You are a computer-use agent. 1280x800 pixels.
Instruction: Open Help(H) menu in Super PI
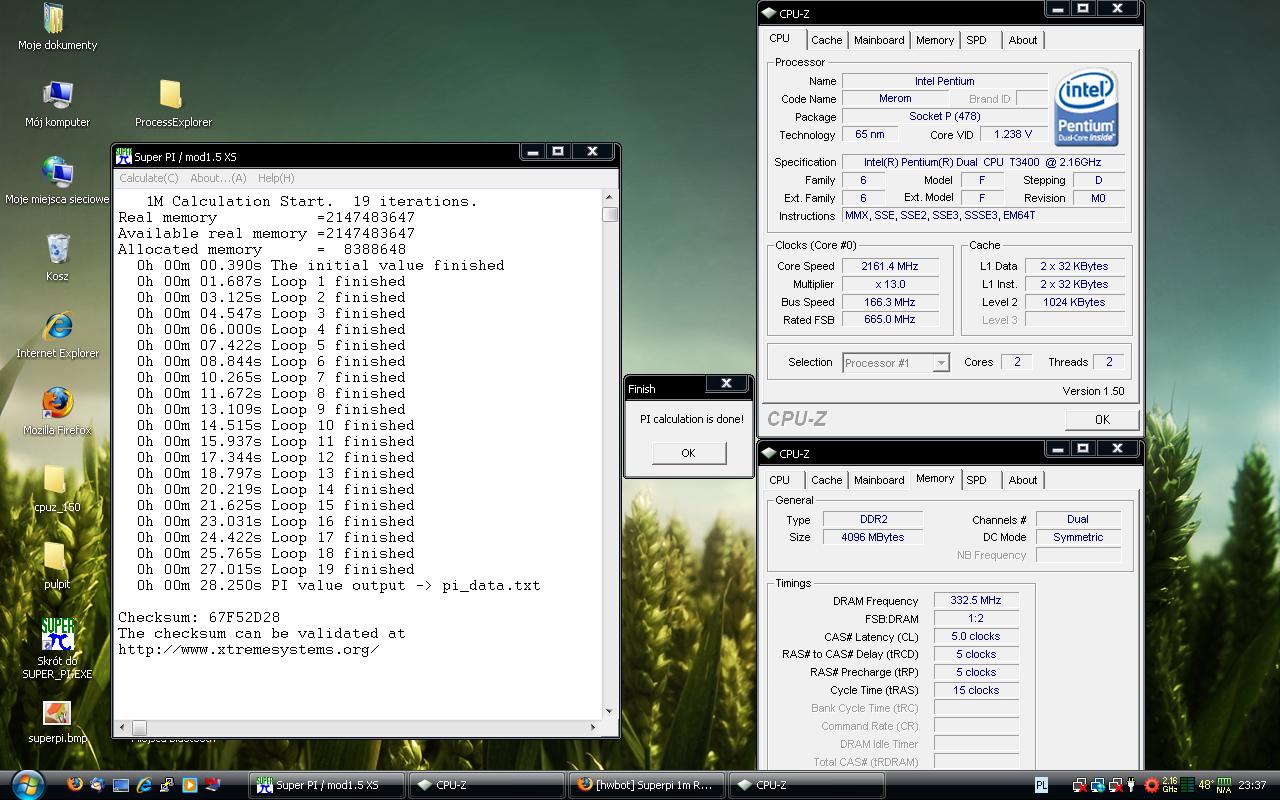[x=276, y=178]
